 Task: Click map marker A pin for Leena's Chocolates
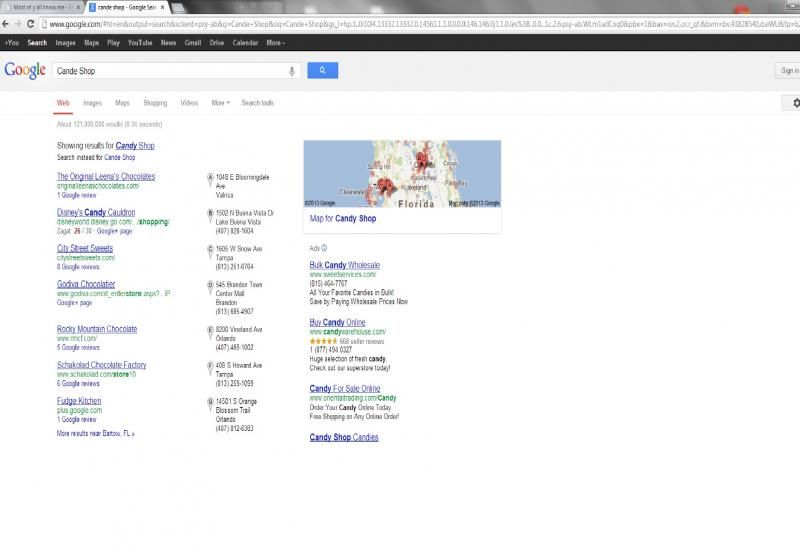[210, 178]
